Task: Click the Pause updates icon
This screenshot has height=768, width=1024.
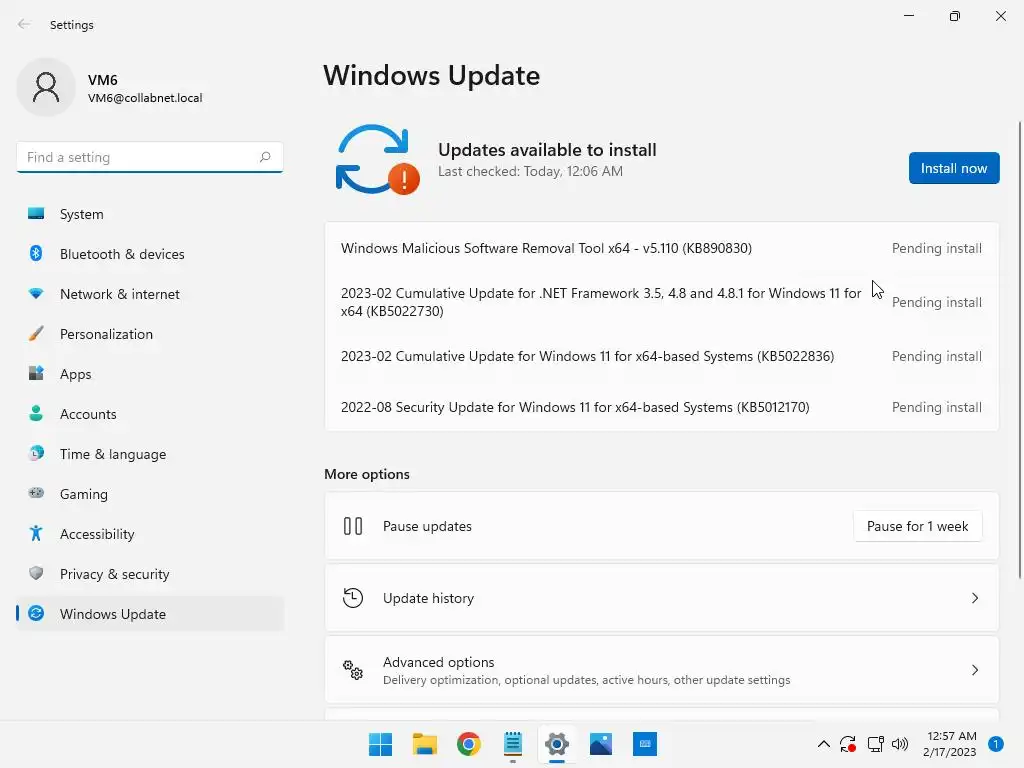Action: 353,526
